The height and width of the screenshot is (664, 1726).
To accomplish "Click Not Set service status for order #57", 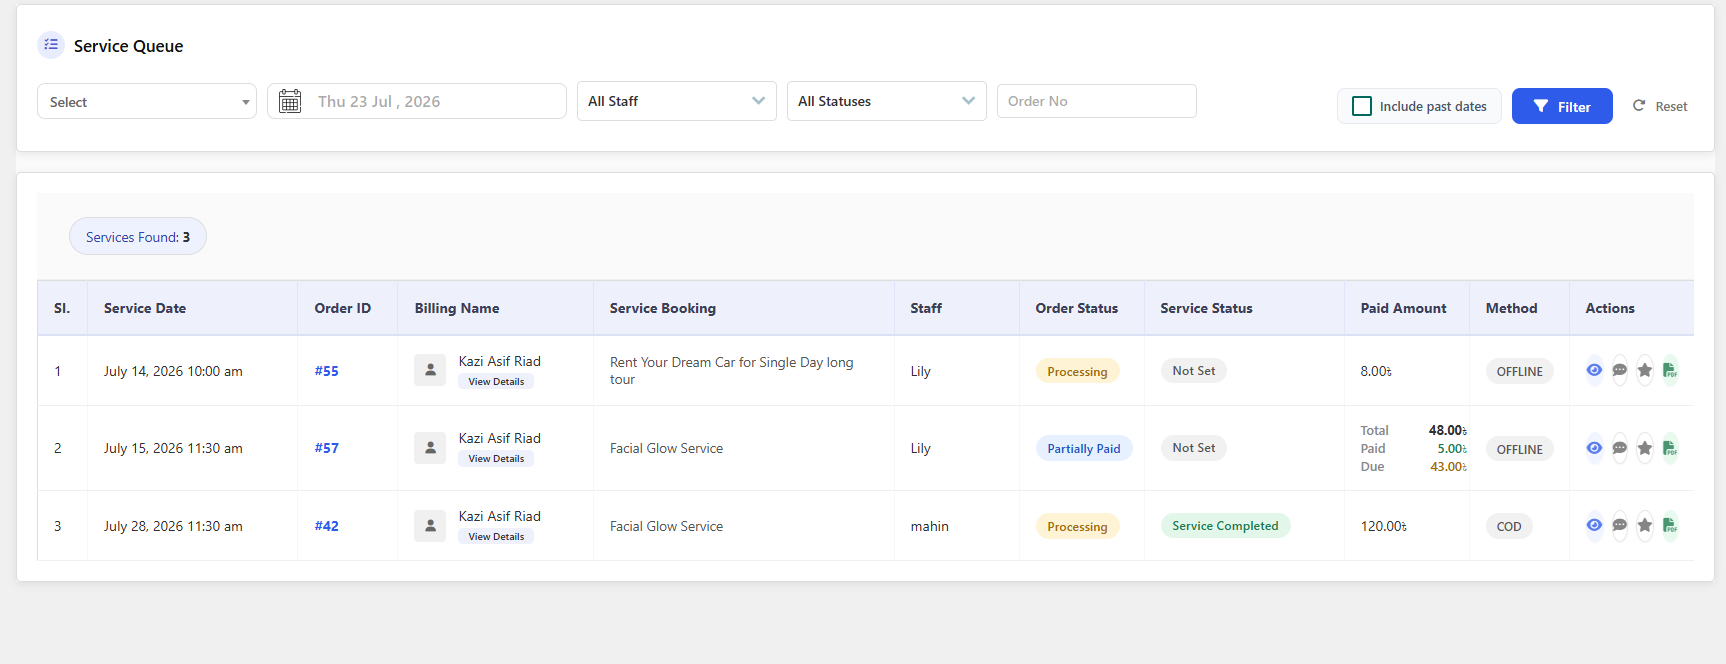I will (x=1193, y=448).
